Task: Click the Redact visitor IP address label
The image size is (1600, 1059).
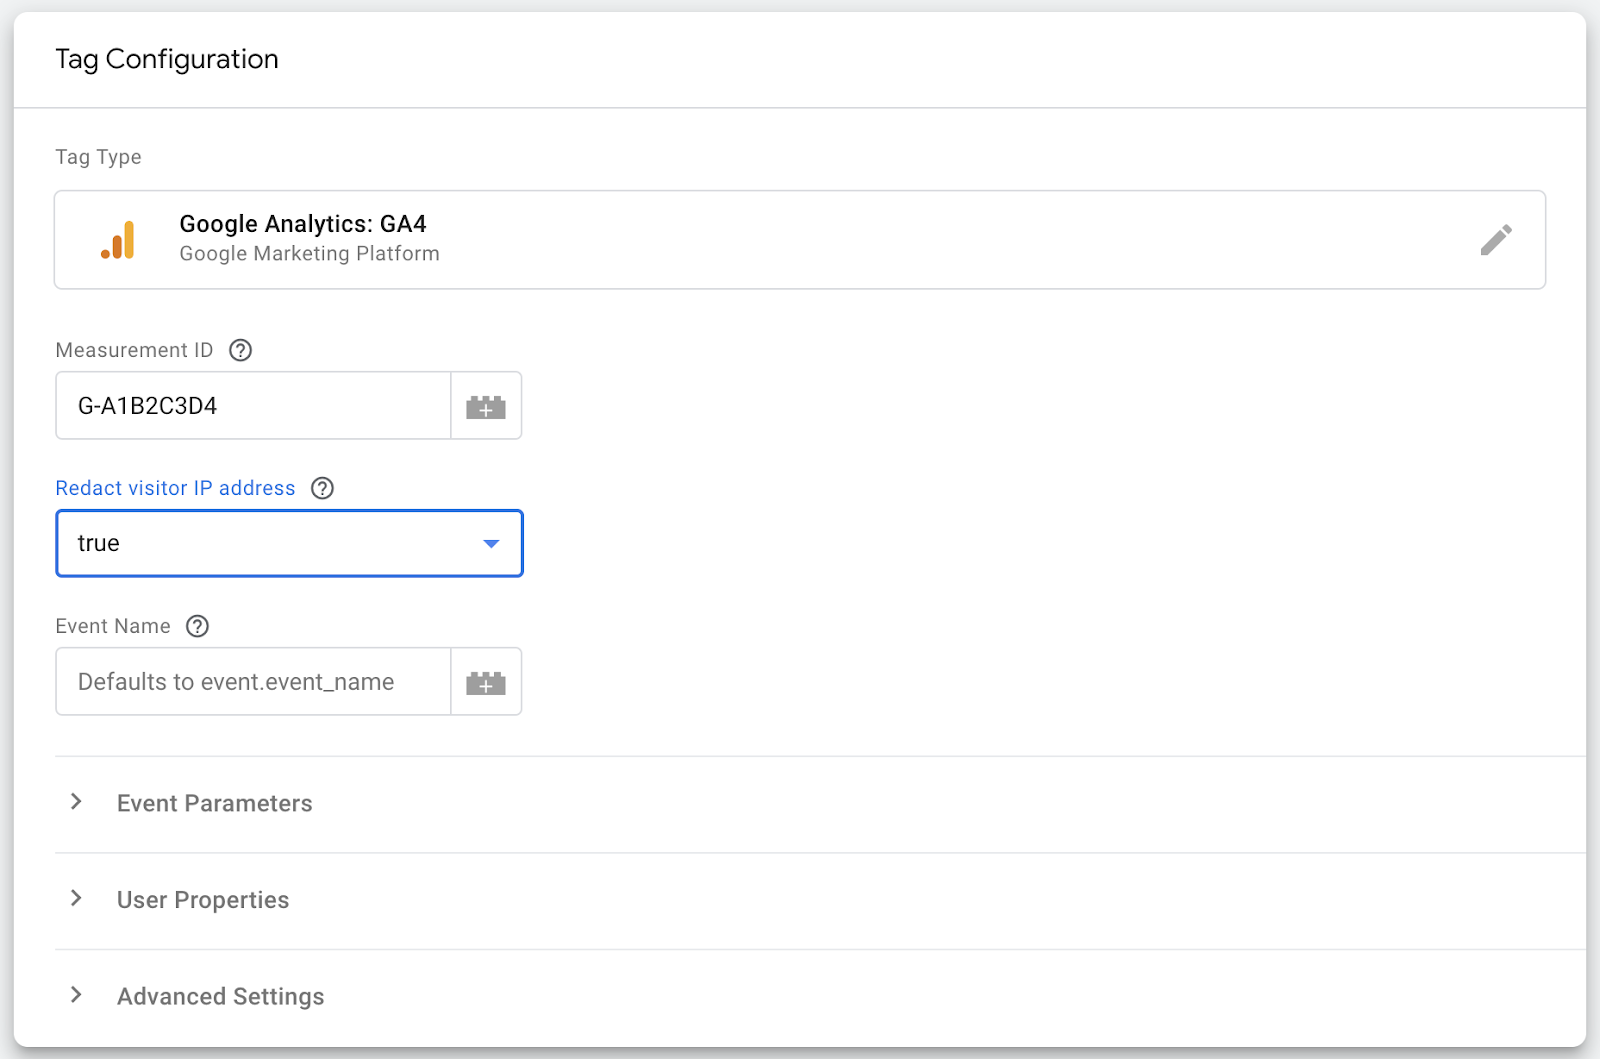Action: click(176, 488)
